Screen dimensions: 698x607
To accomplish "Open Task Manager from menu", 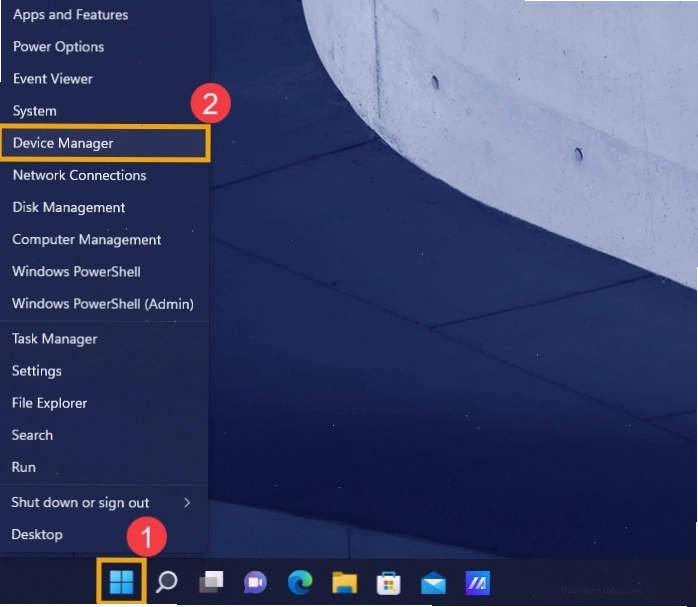I will coord(104,339).
